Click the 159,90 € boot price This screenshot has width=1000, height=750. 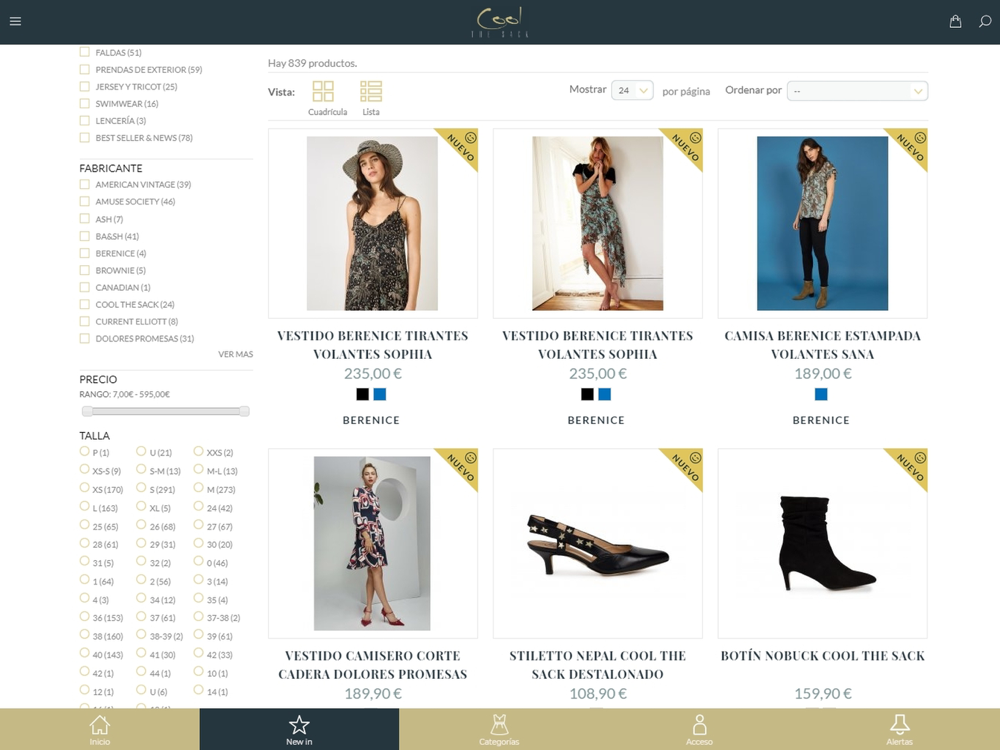[822, 693]
